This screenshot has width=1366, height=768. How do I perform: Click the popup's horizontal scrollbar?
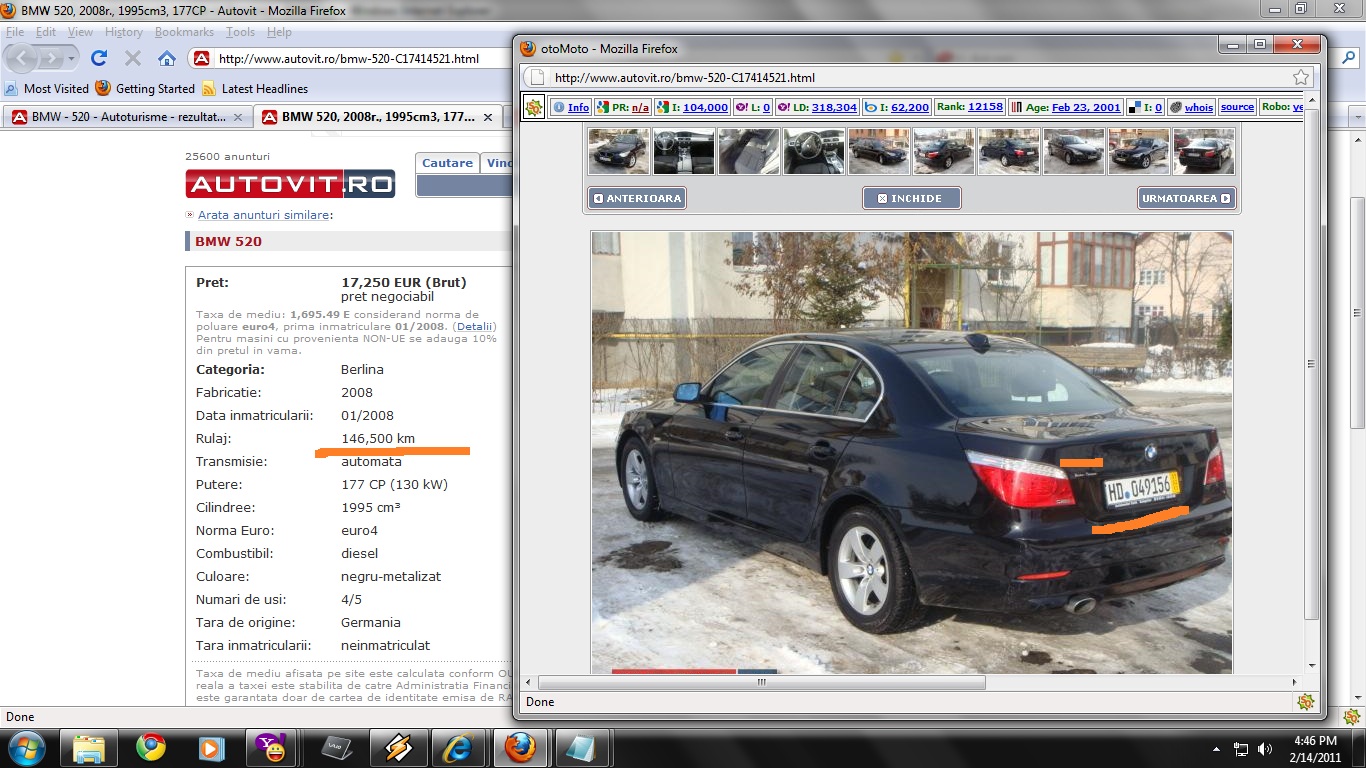(761, 682)
